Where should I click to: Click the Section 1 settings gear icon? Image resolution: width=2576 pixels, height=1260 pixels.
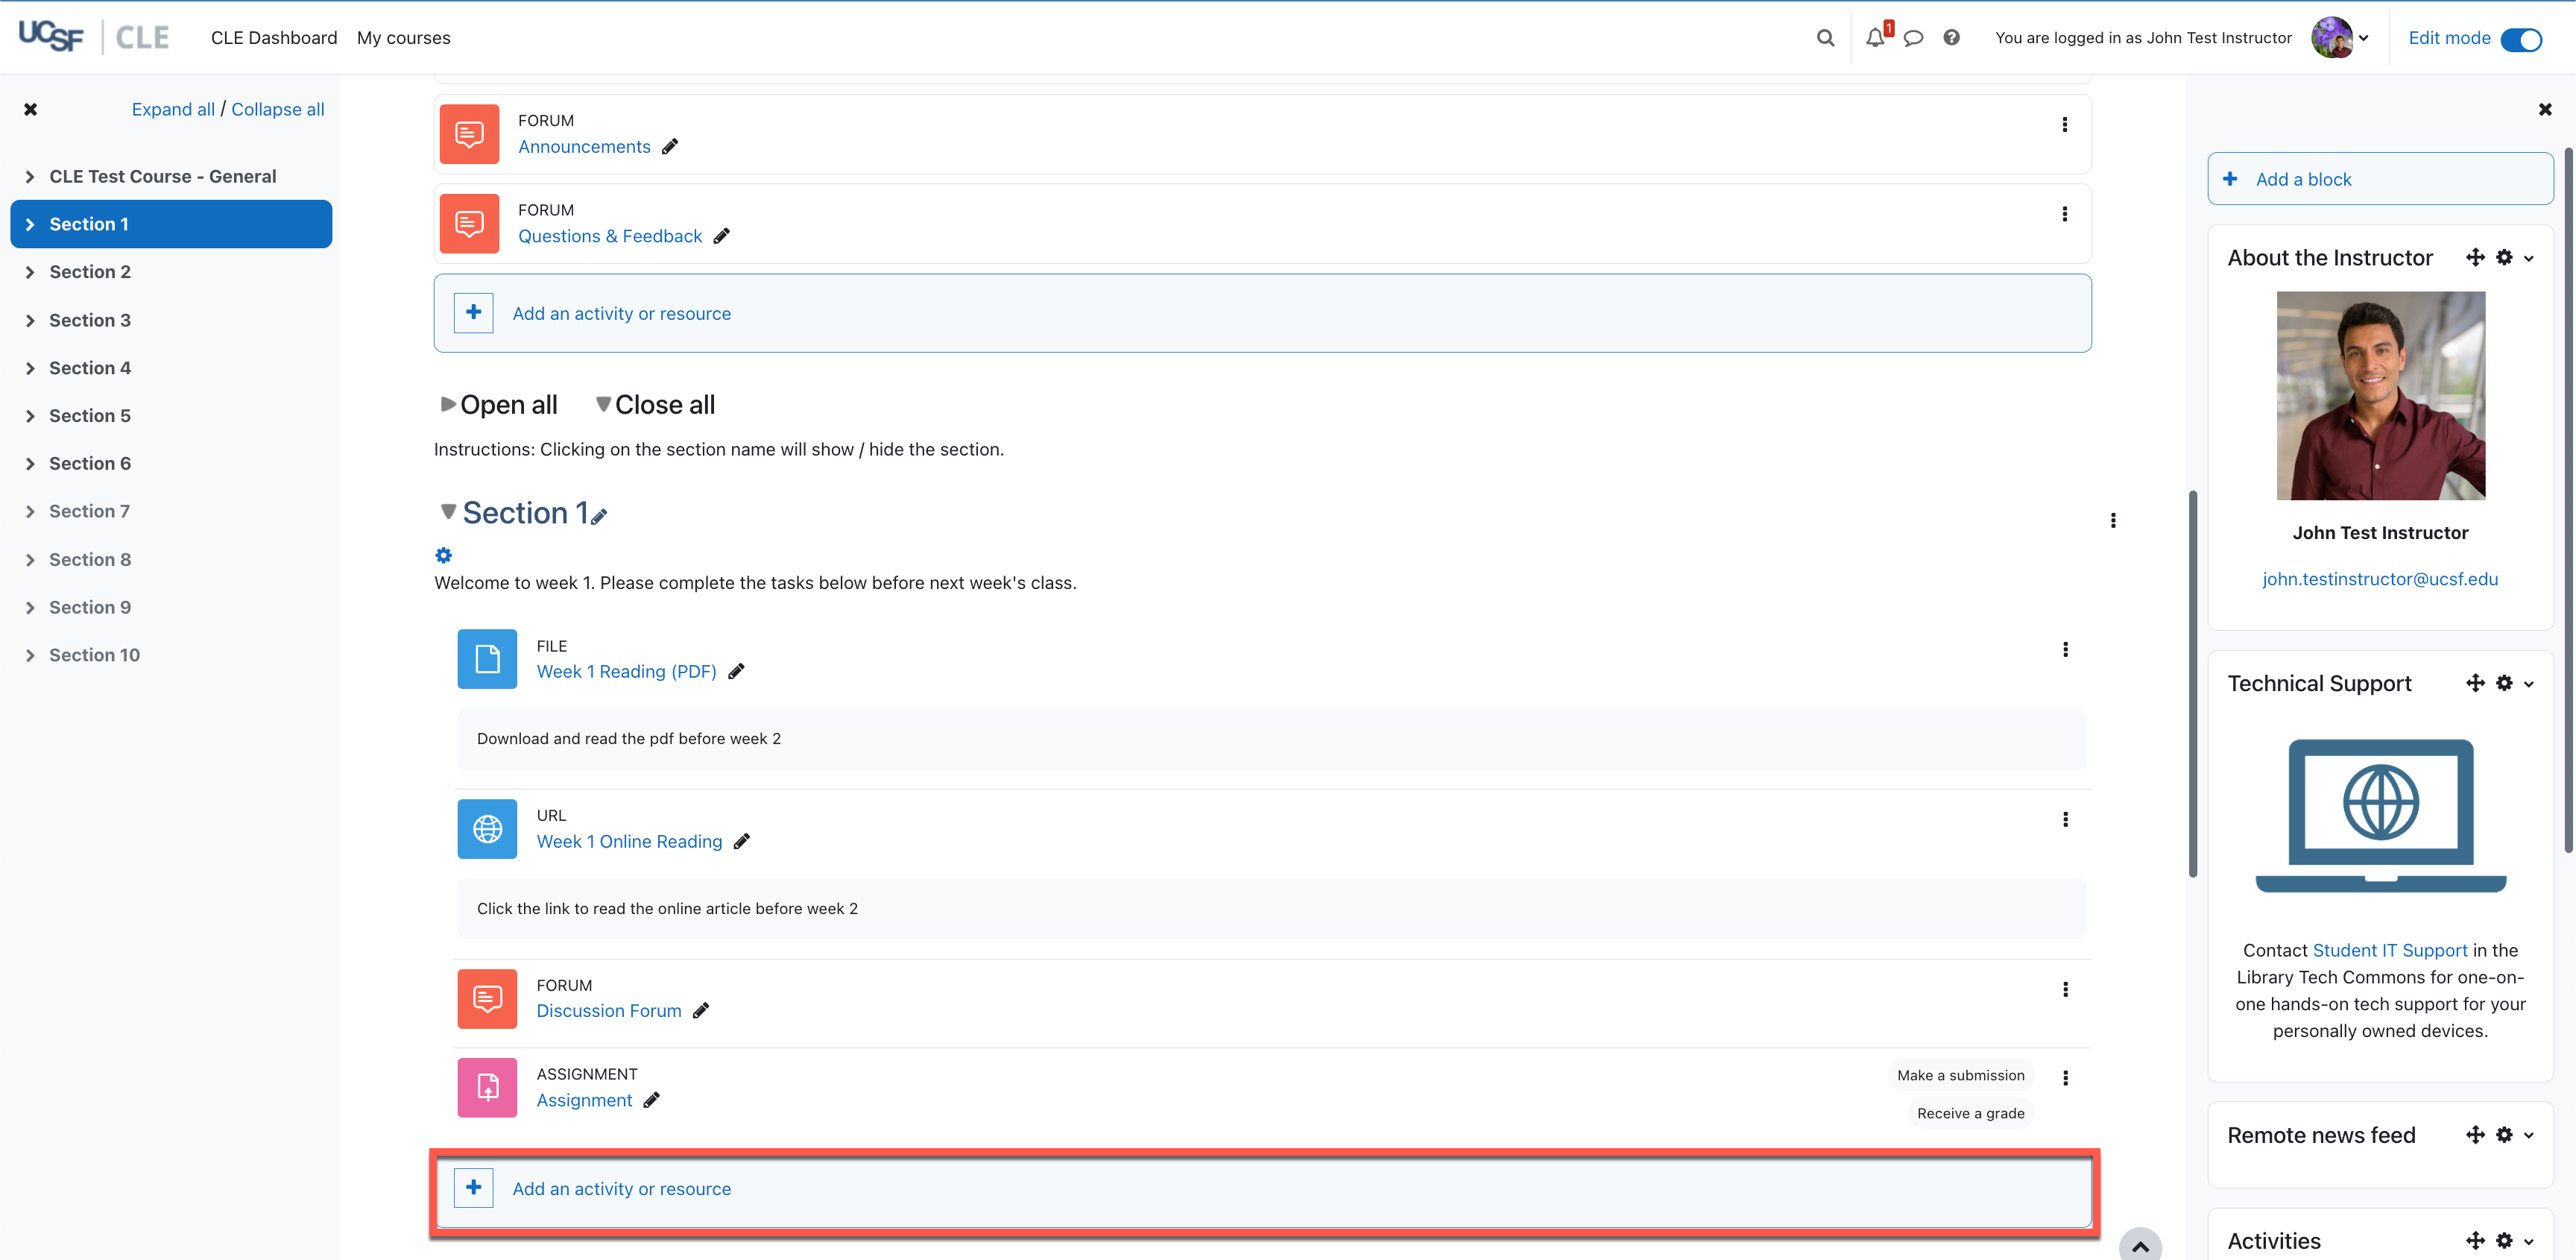(443, 555)
